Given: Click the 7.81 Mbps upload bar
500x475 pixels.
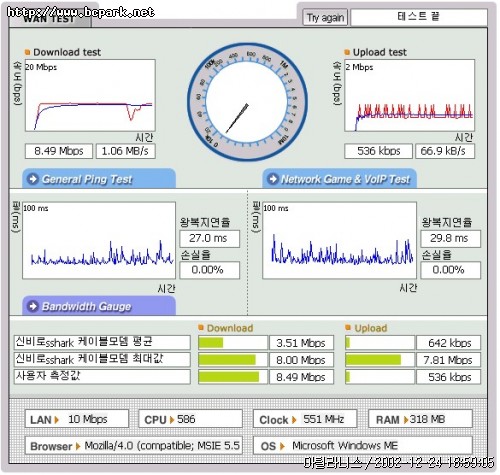Looking at the screenshot, I should (380, 360).
